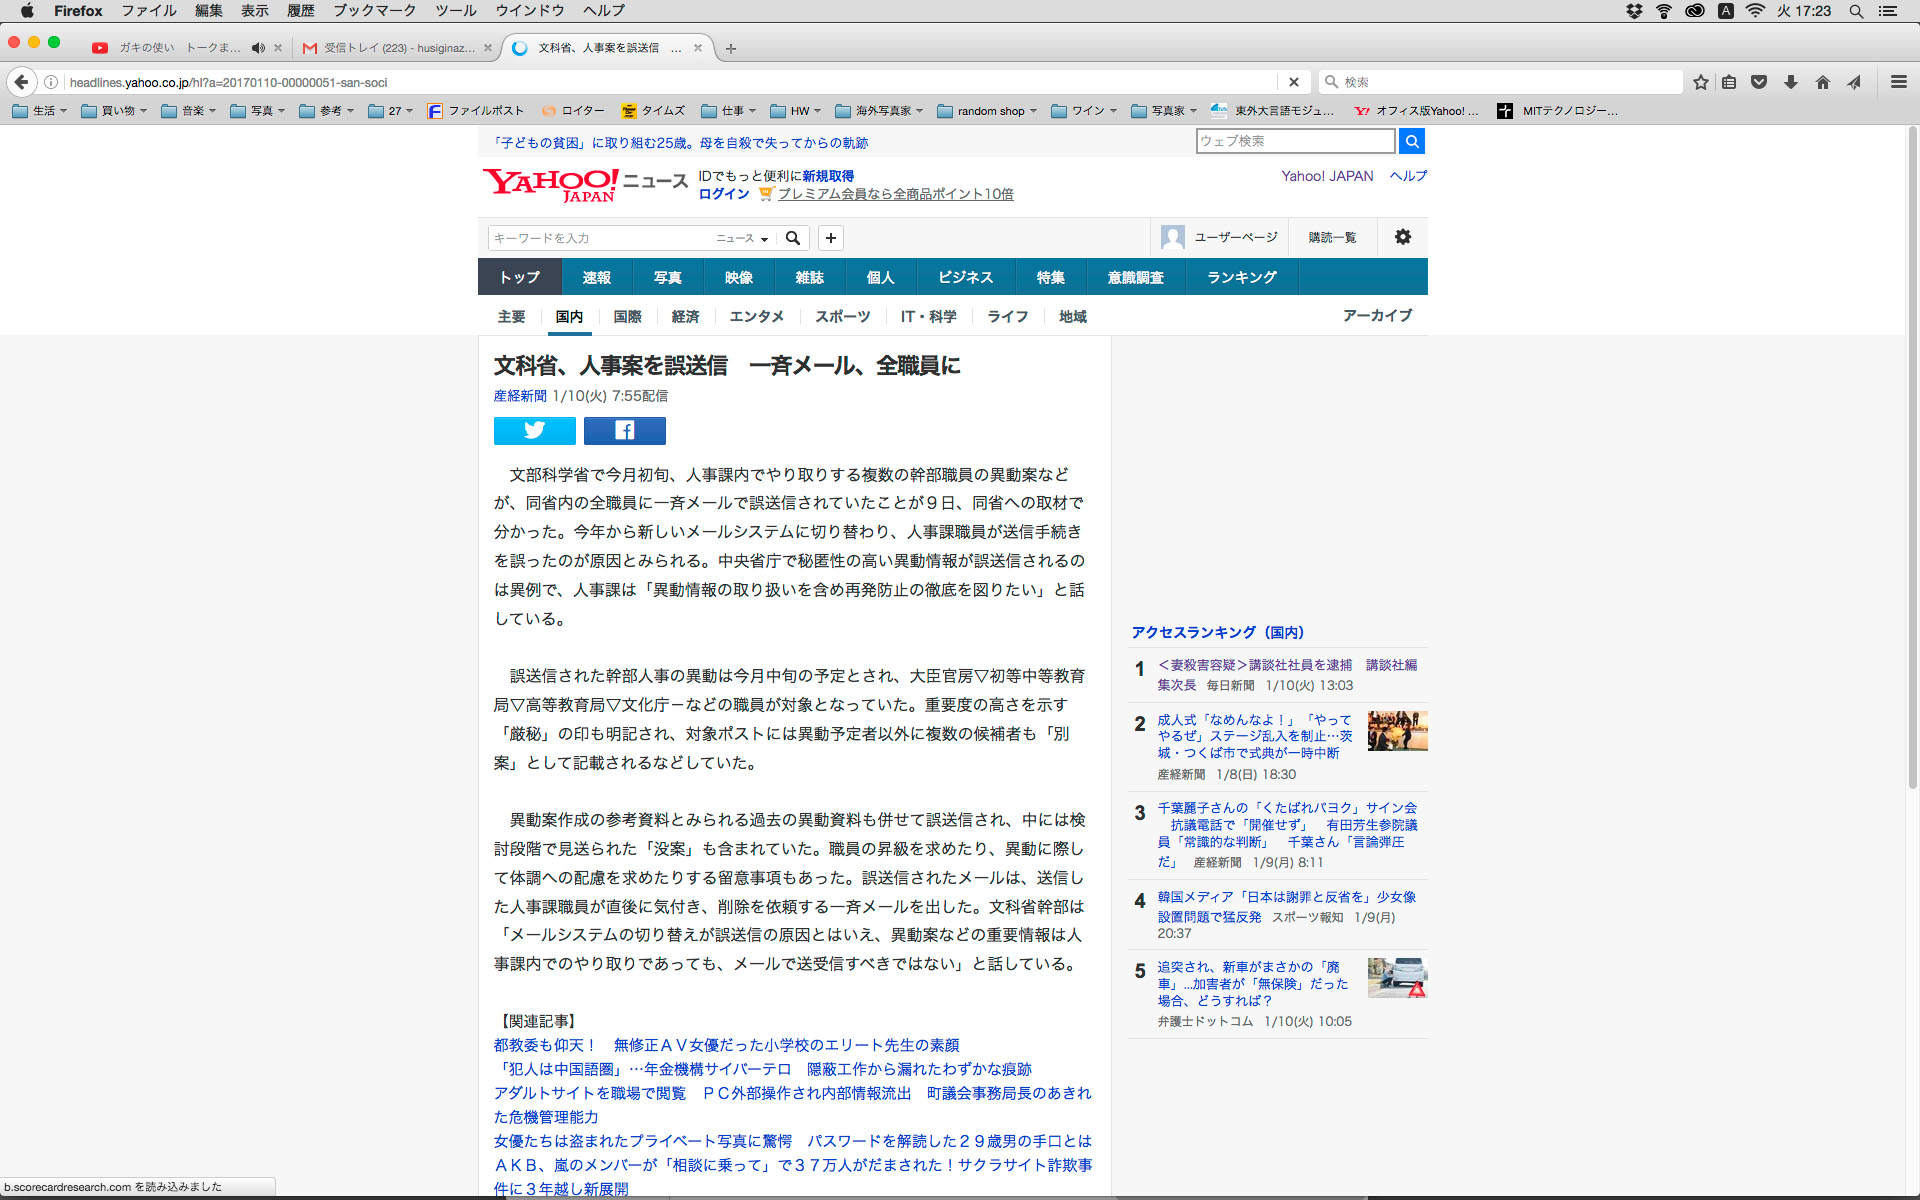The height and width of the screenshot is (1200, 1920).
Task: Share article via the Twitter button
Action: (x=534, y=431)
